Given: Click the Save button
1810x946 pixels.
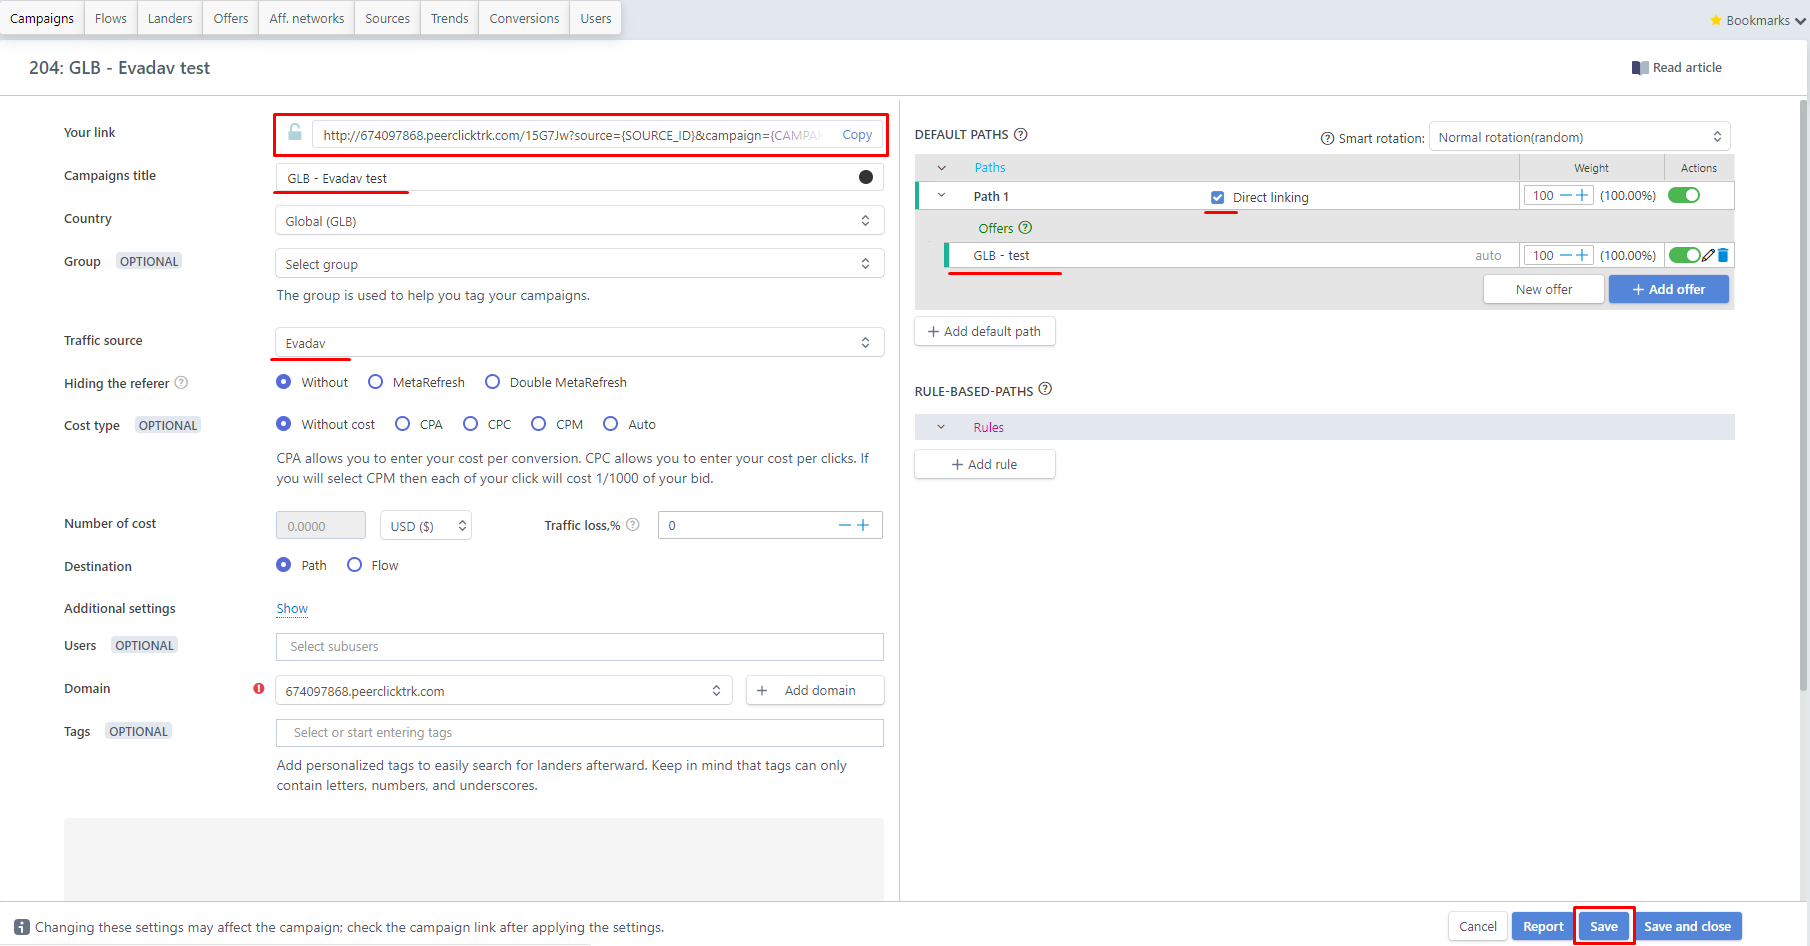Looking at the screenshot, I should [x=1604, y=926].
